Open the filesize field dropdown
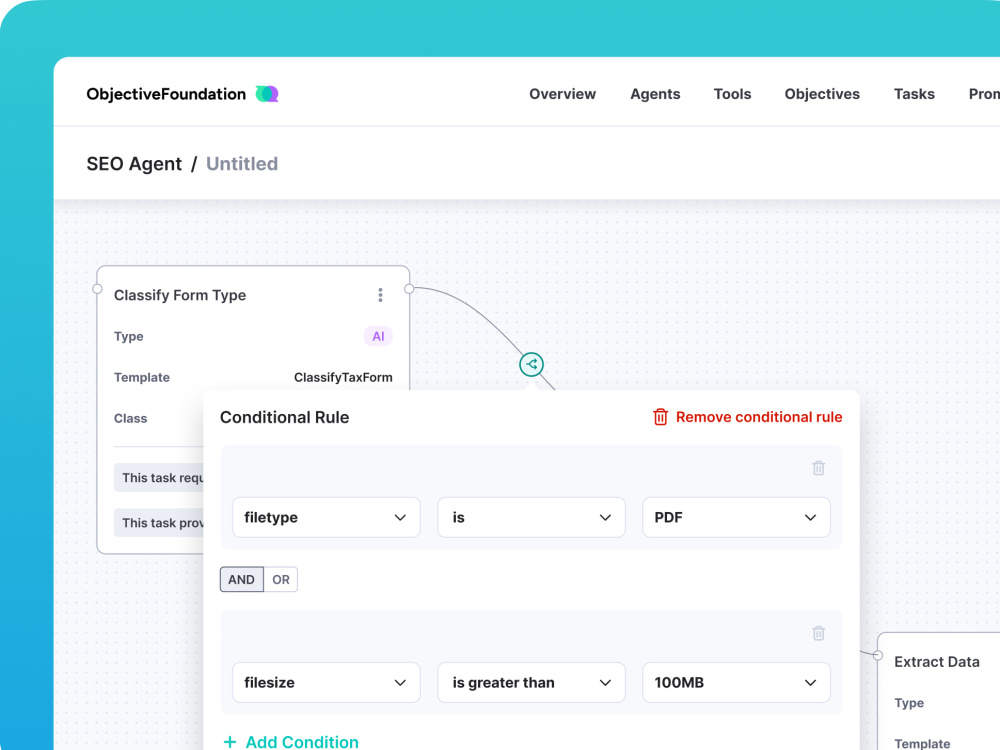Screen dimensions: 1000x750 (x=326, y=682)
